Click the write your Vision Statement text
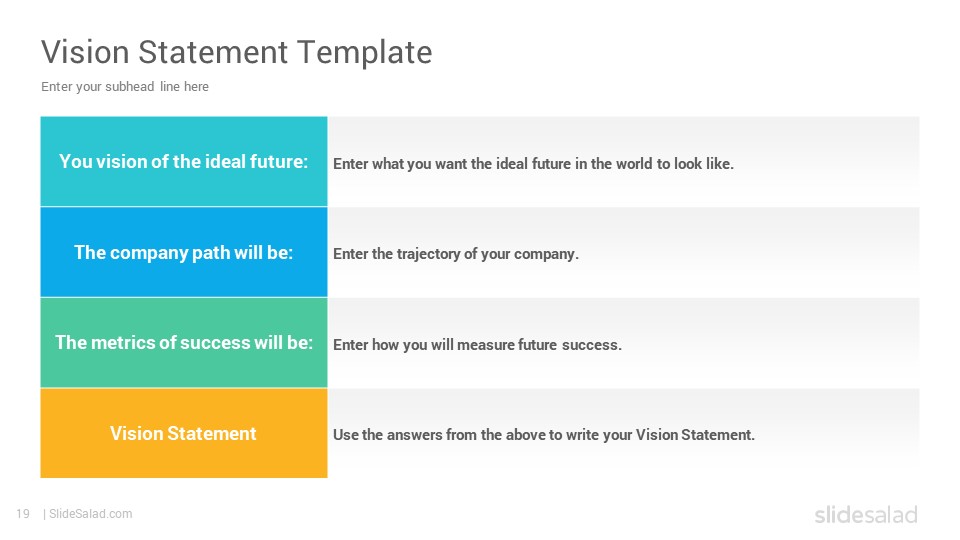Screen dimensions: 960x540 click(x=544, y=435)
